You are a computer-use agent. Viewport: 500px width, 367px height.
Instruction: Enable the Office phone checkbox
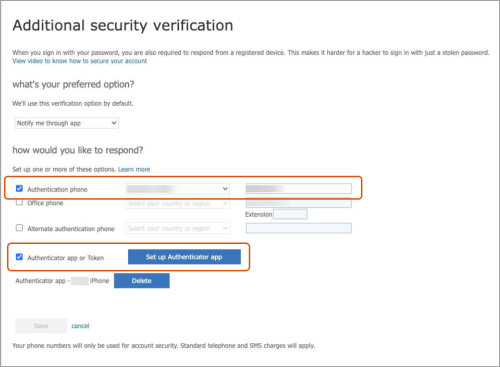(19, 202)
